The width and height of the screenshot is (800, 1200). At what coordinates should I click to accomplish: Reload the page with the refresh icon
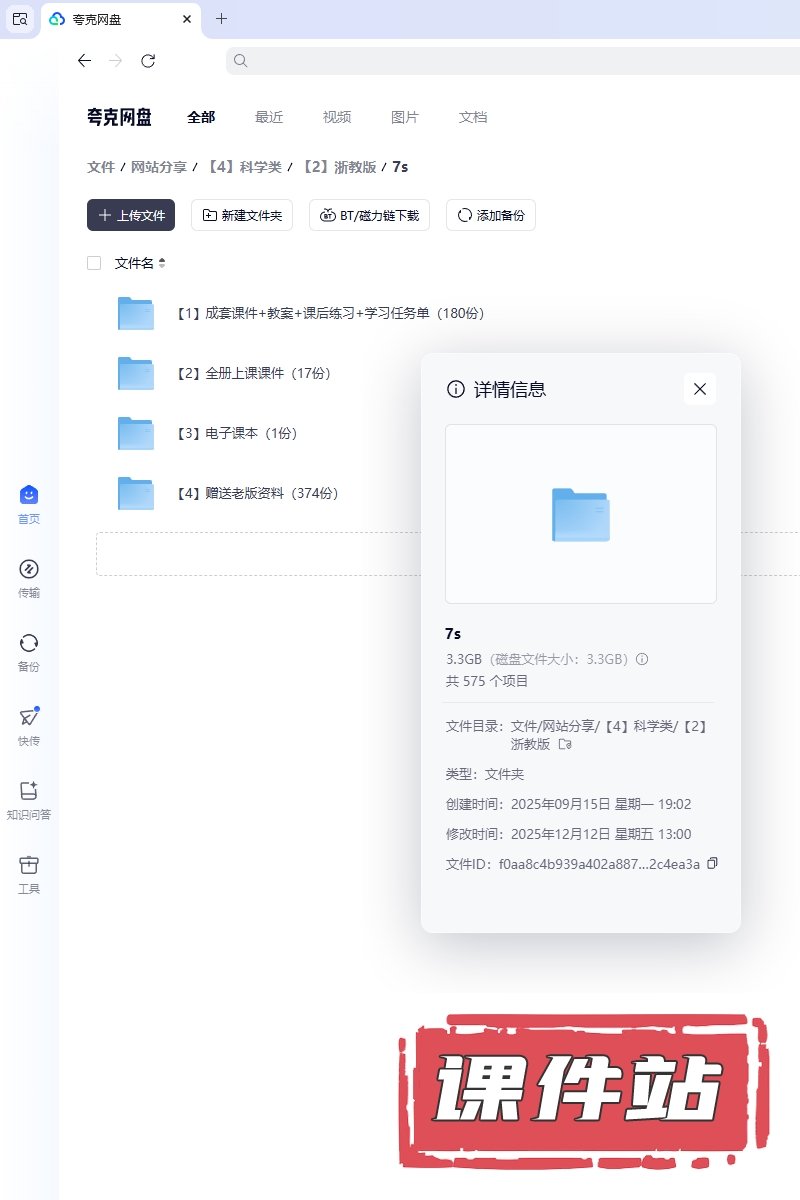click(148, 61)
